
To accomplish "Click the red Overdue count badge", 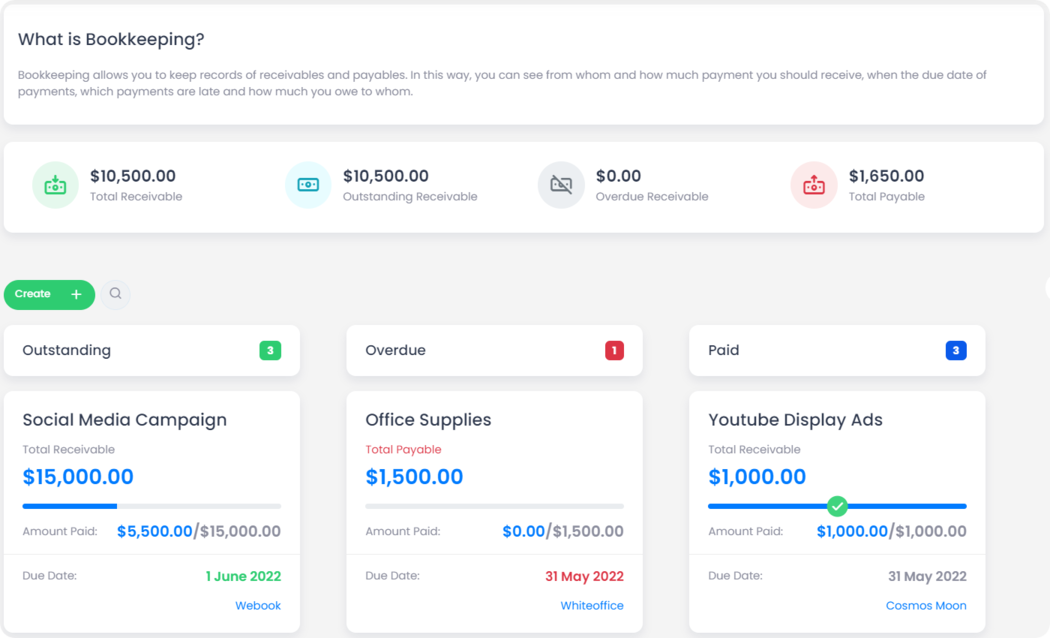I will point(614,350).
